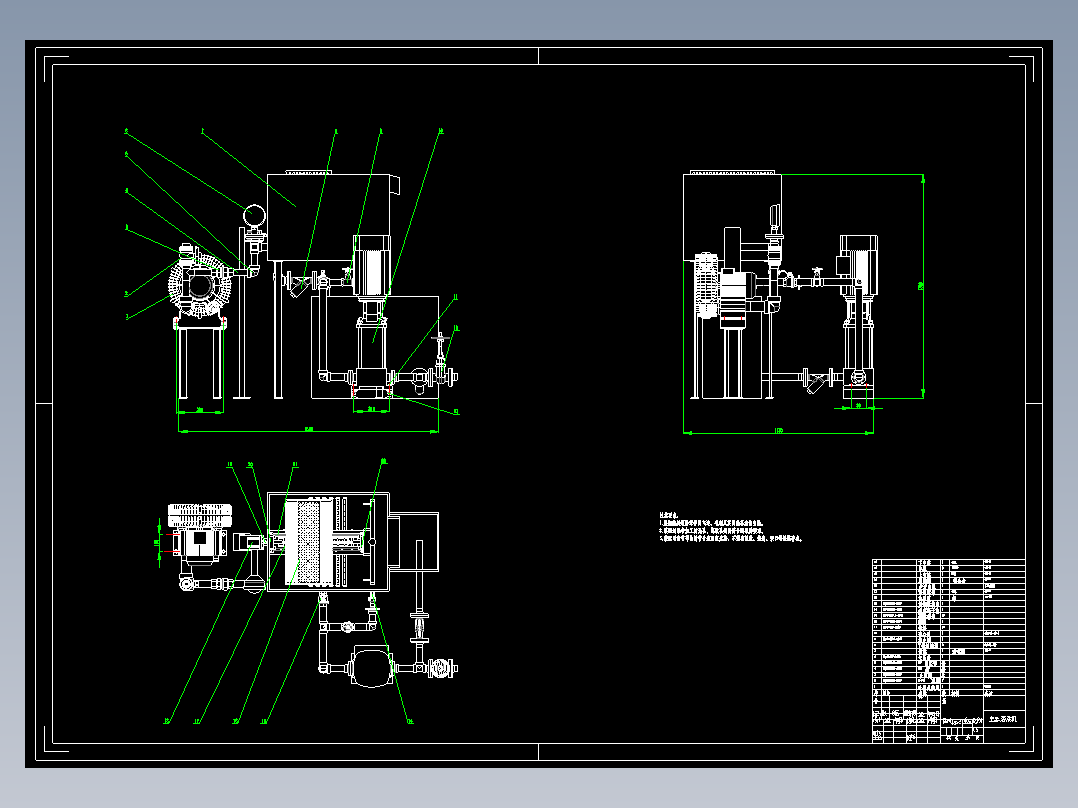Select the pump body in top view piping
Screen dimensions: 1078x808
[371, 666]
